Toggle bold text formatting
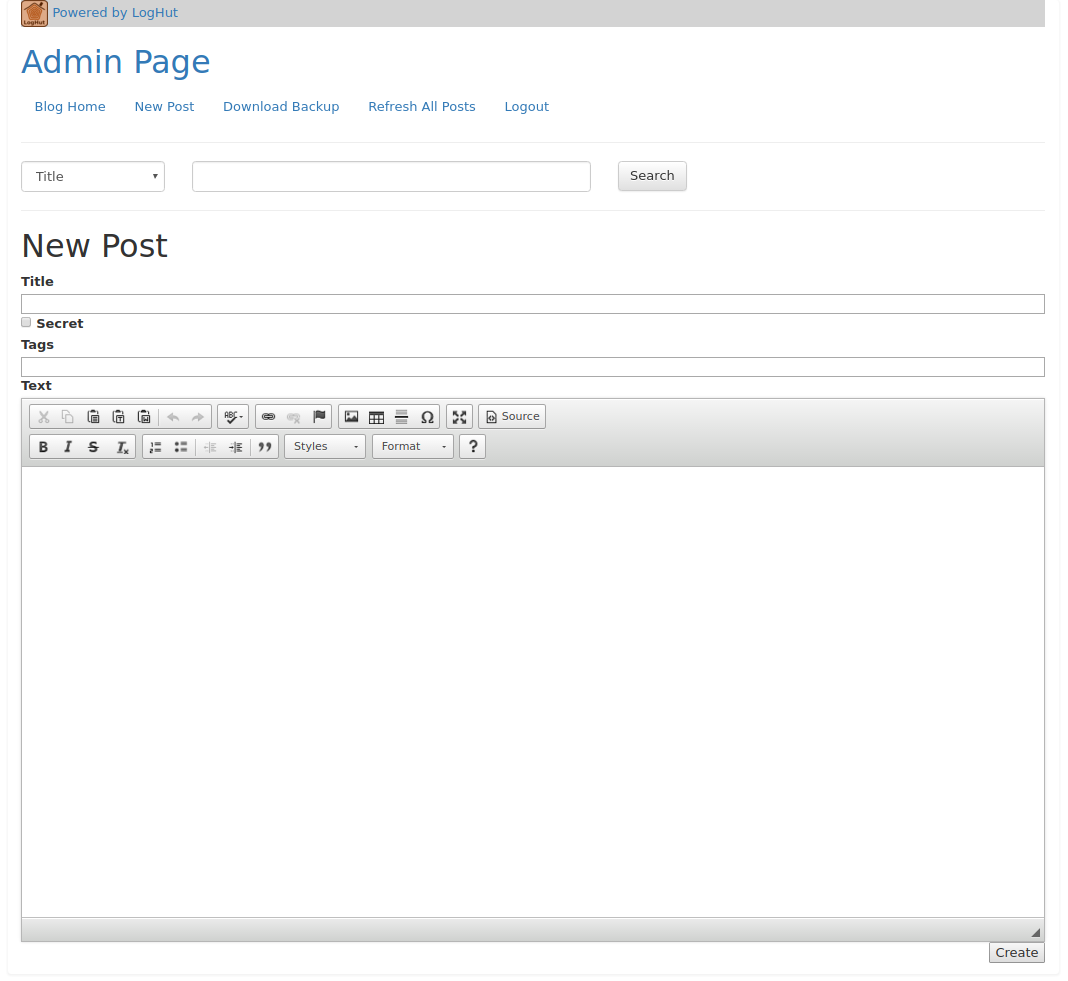The image size is (1068, 981). click(x=43, y=446)
